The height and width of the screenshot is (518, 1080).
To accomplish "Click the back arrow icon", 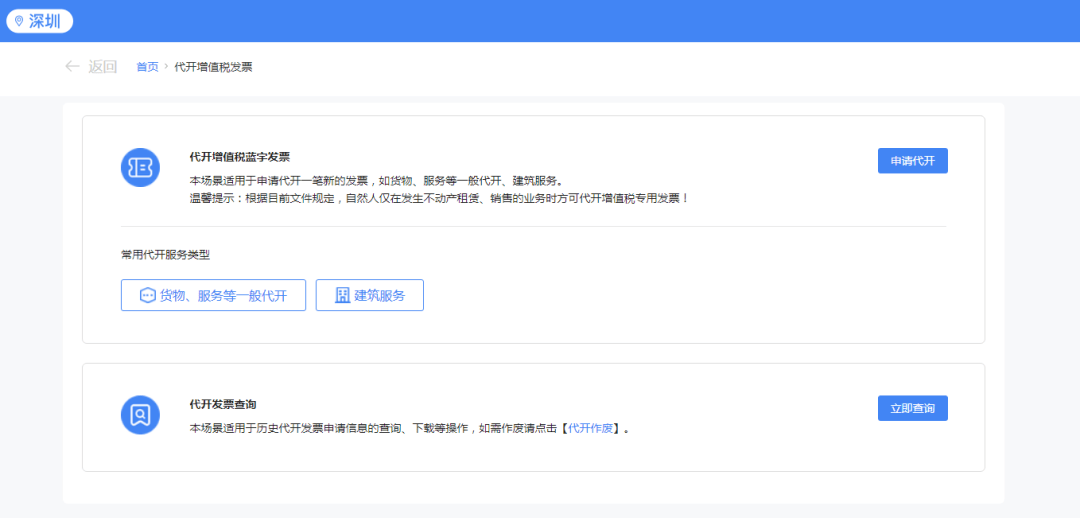I will pos(72,66).
